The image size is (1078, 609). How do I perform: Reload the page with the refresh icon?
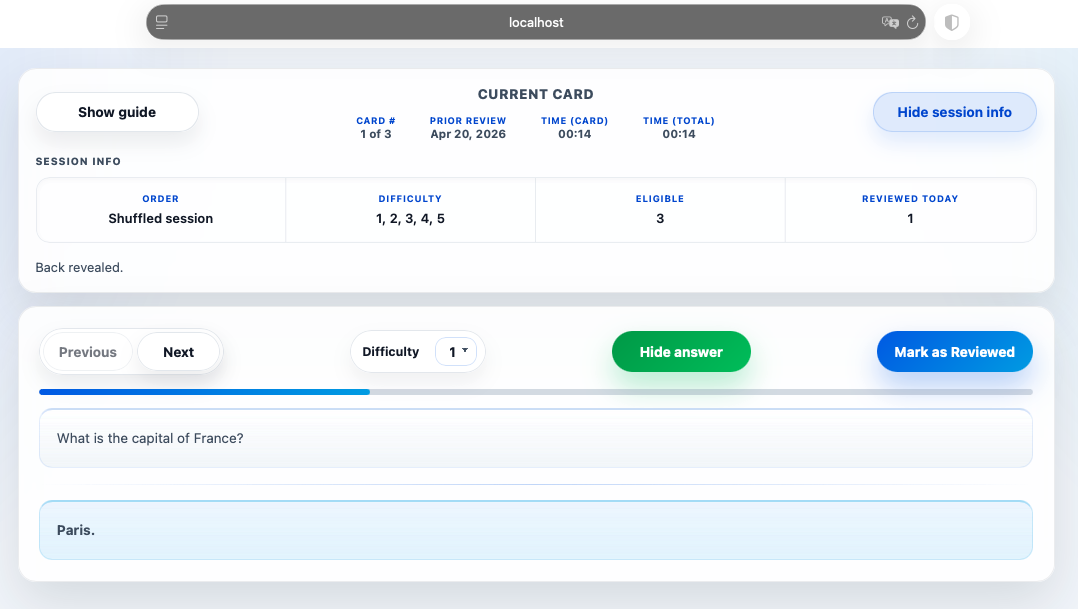[913, 22]
